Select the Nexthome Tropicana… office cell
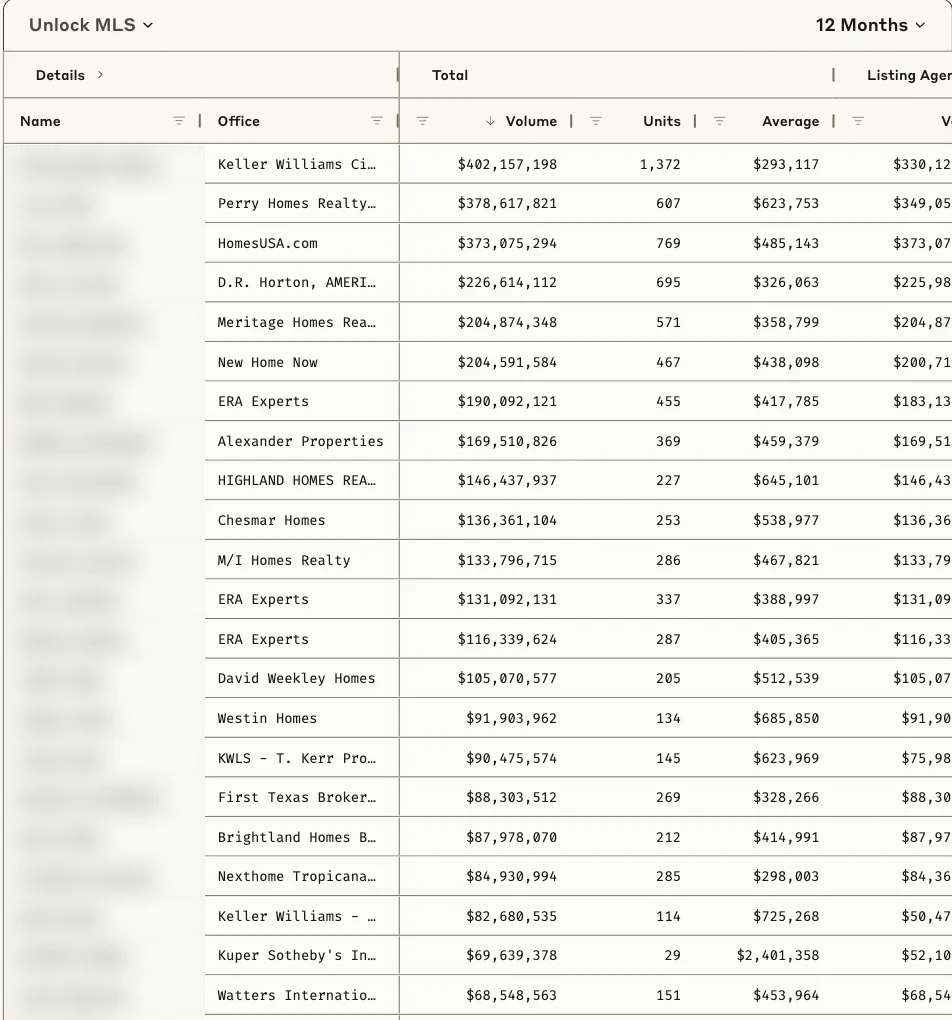Image resolution: width=952 pixels, height=1020 pixels. 302,876
